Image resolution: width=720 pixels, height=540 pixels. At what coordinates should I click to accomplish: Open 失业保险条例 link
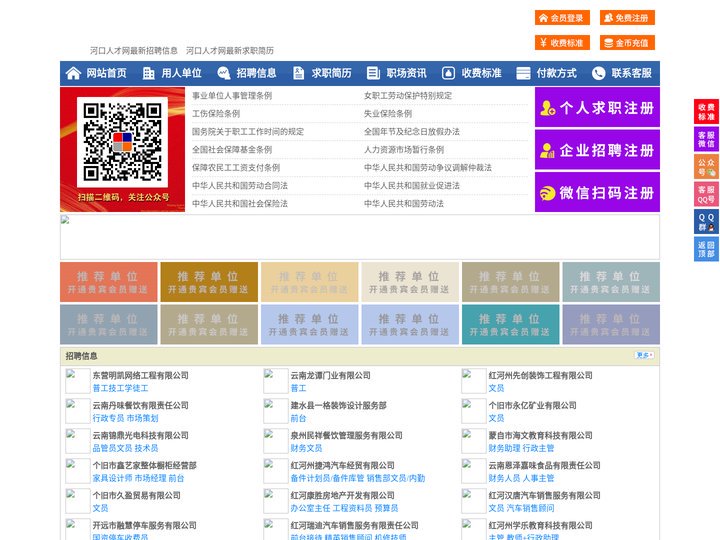pos(388,113)
